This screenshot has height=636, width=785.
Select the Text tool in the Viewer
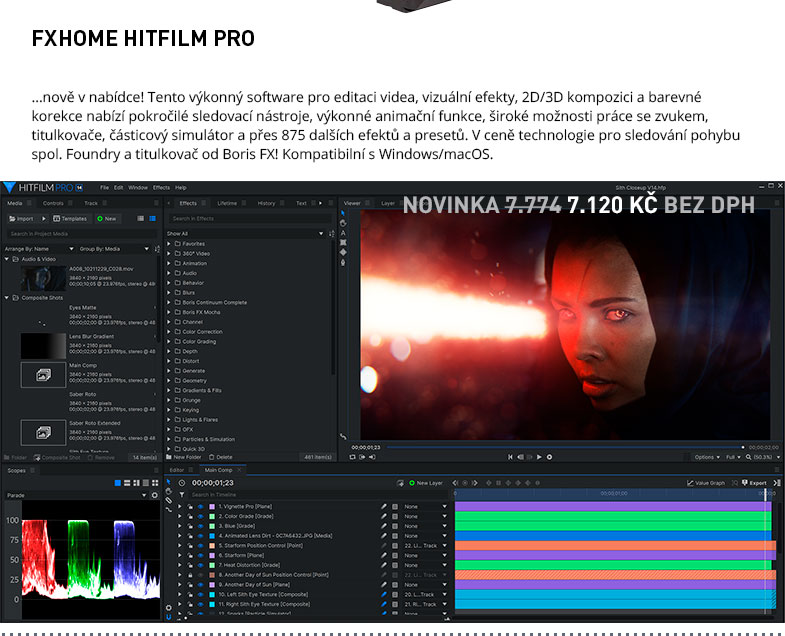(343, 233)
